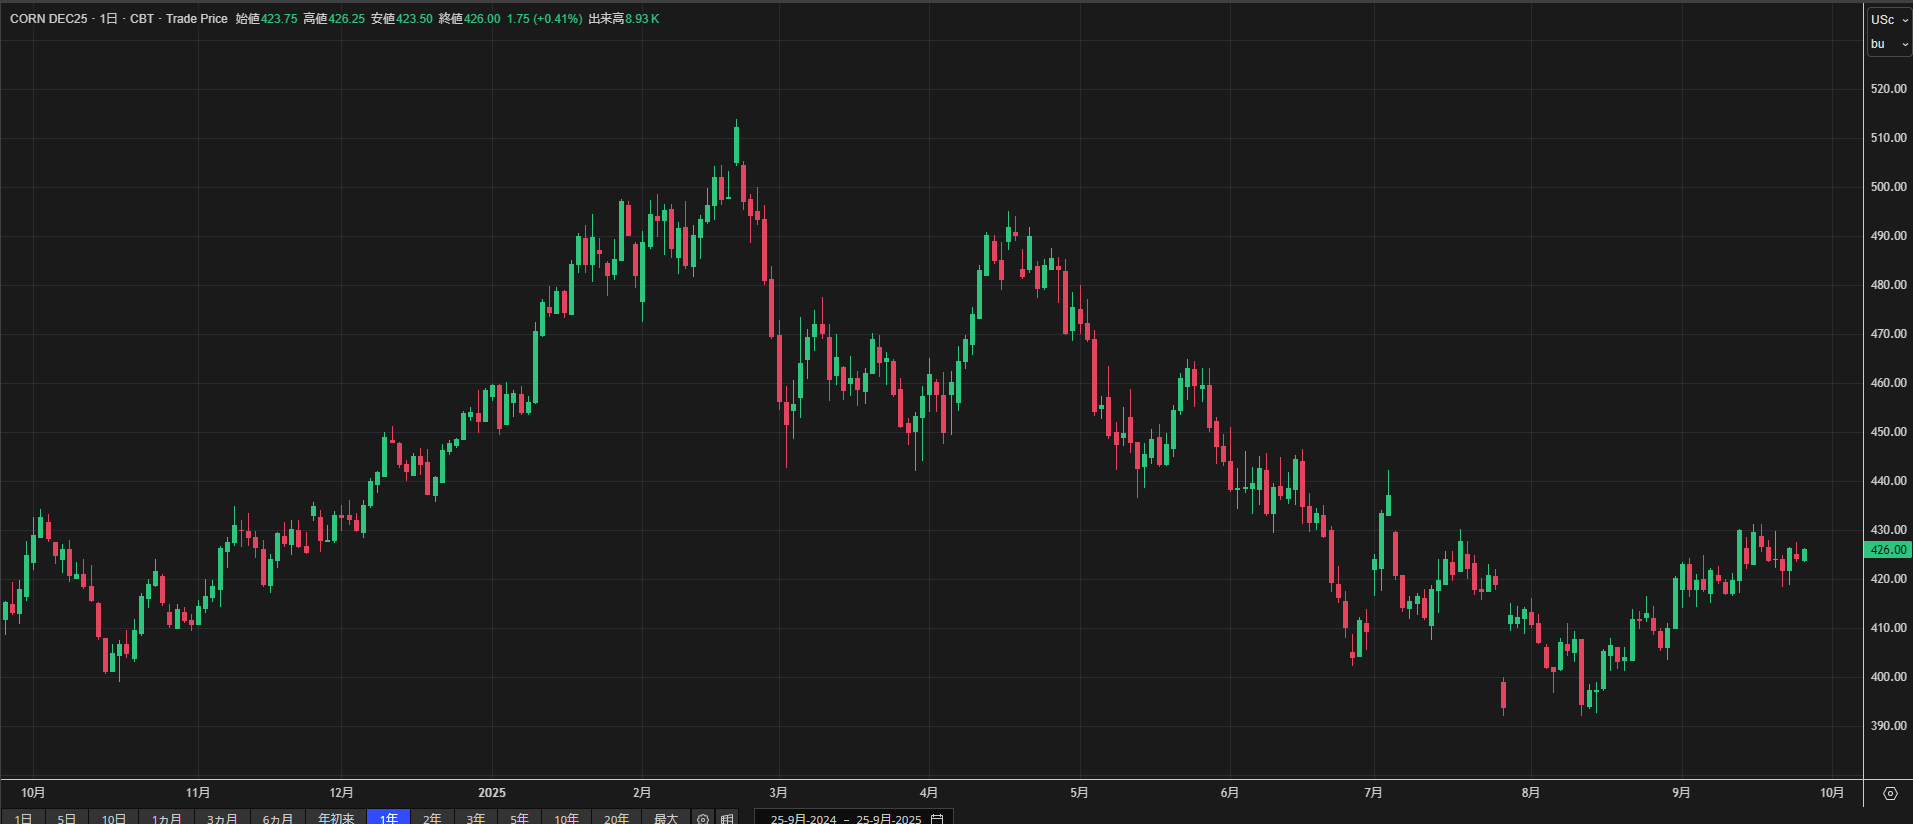
Task: Open the calendar icon in date range
Action: [x=937, y=818]
